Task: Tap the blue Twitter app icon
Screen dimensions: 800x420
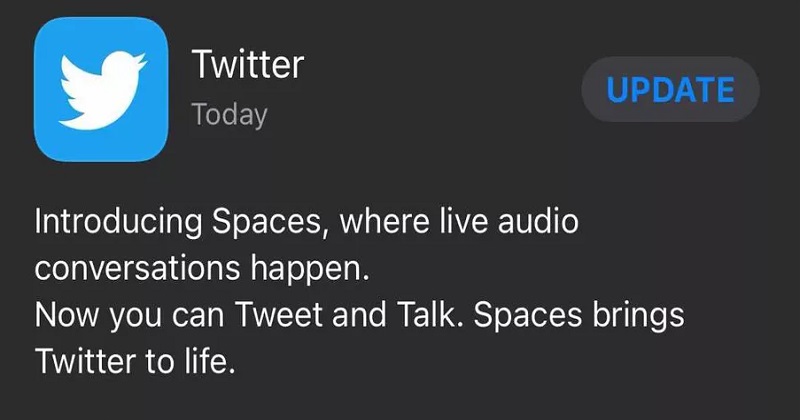Action: [x=101, y=89]
